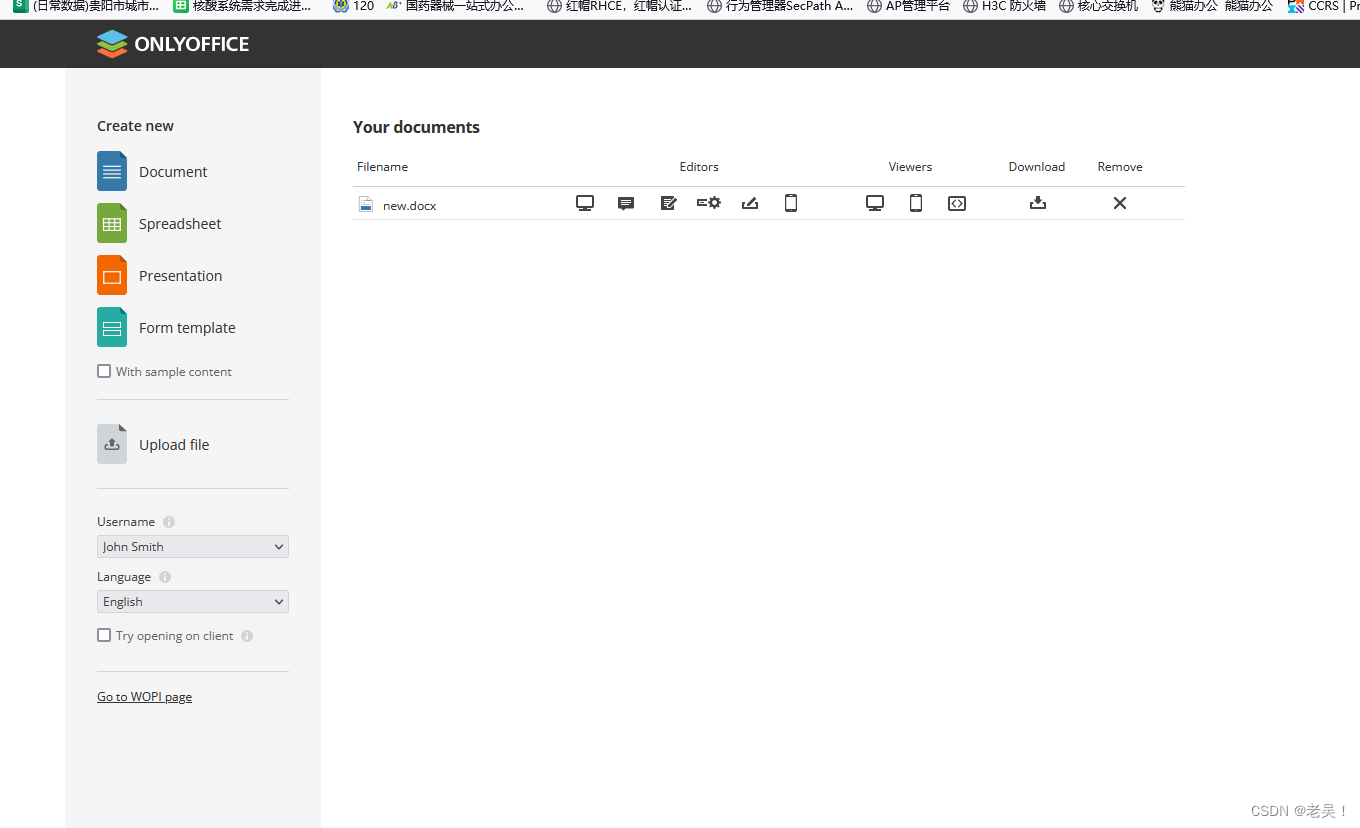The image size is (1360, 828).
Task: View new.docx in the desktop viewer
Action: (x=875, y=203)
